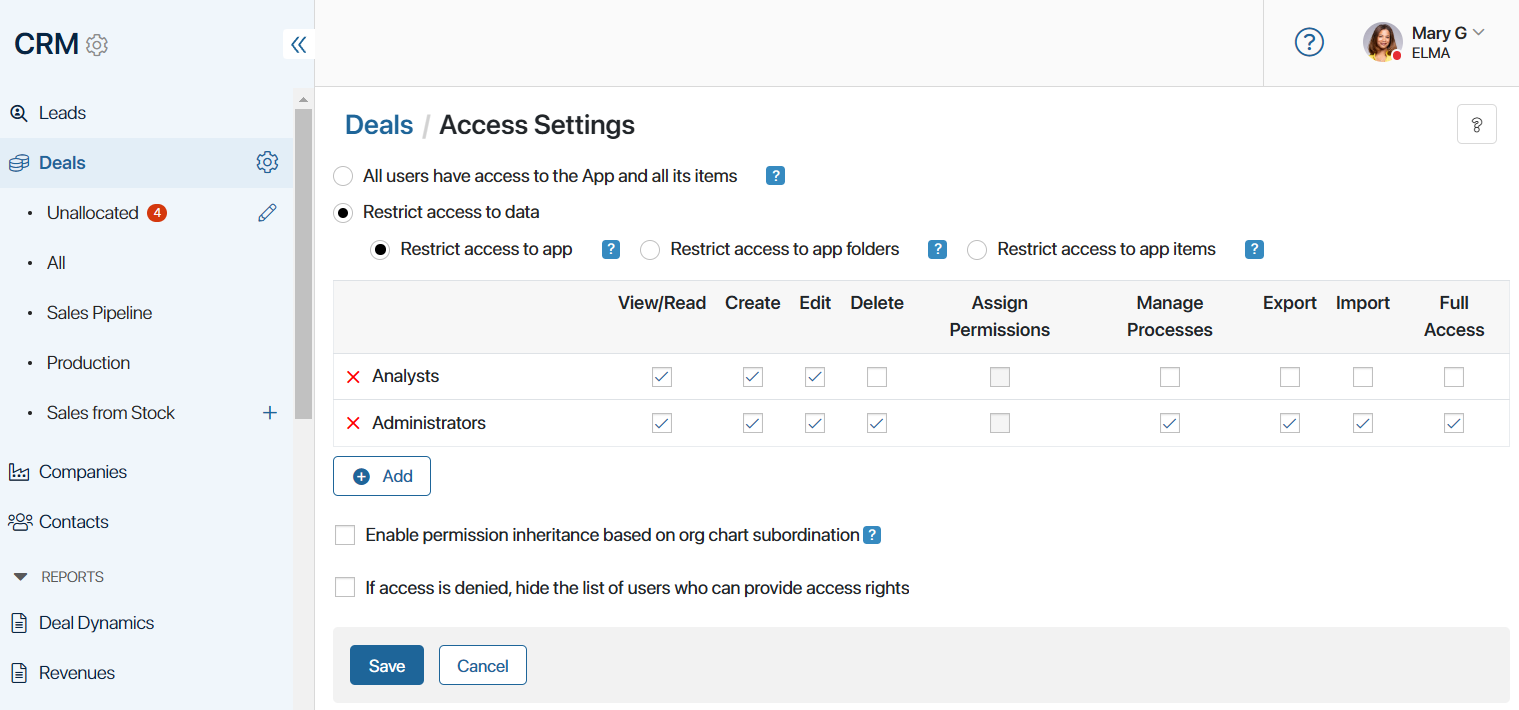The height and width of the screenshot is (710, 1519).
Task: Select Restrict access to app folders radio
Action: [x=650, y=250]
